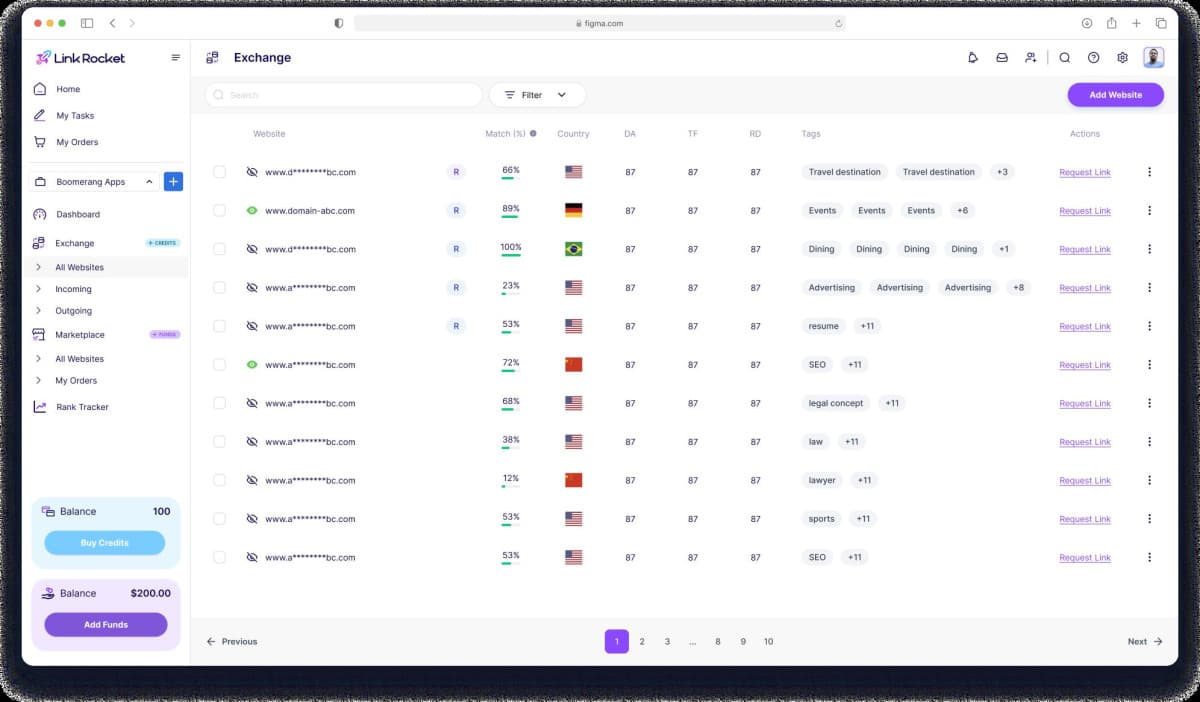
Task: Click Request Link on the first row
Action: coord(1084,172)
